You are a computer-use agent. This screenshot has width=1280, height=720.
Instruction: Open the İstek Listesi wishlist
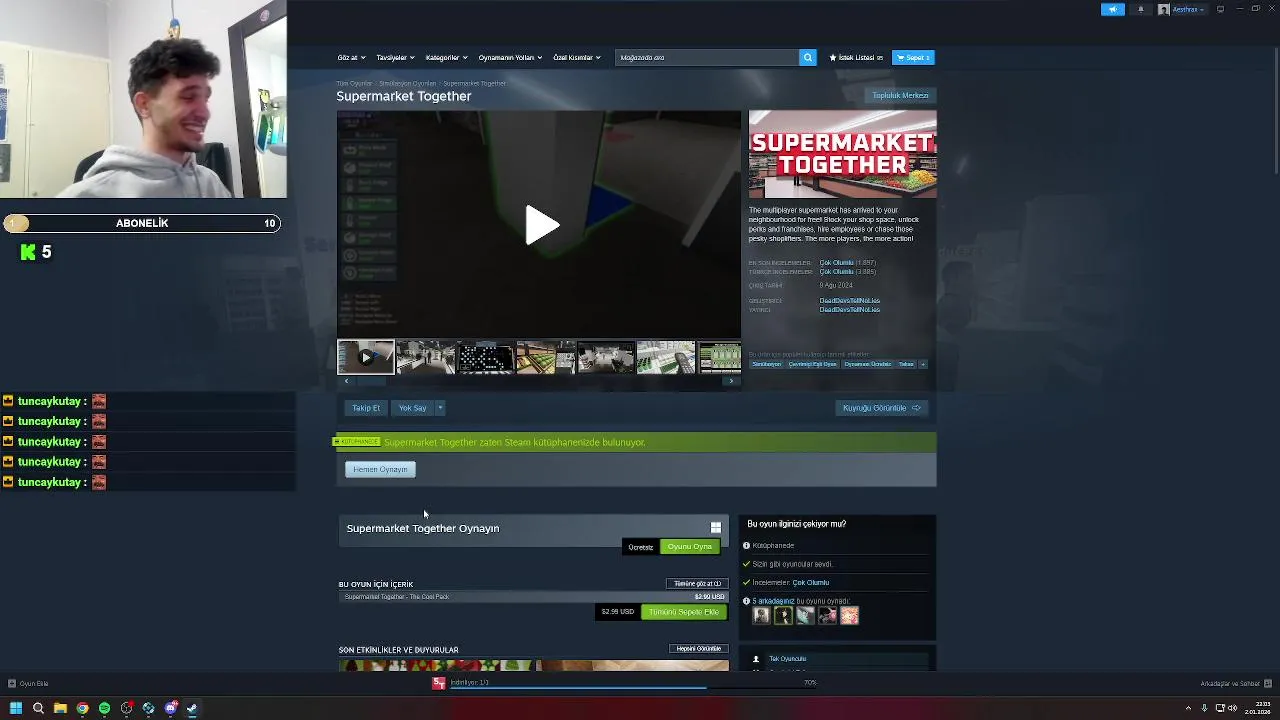[x=856, y=57]
